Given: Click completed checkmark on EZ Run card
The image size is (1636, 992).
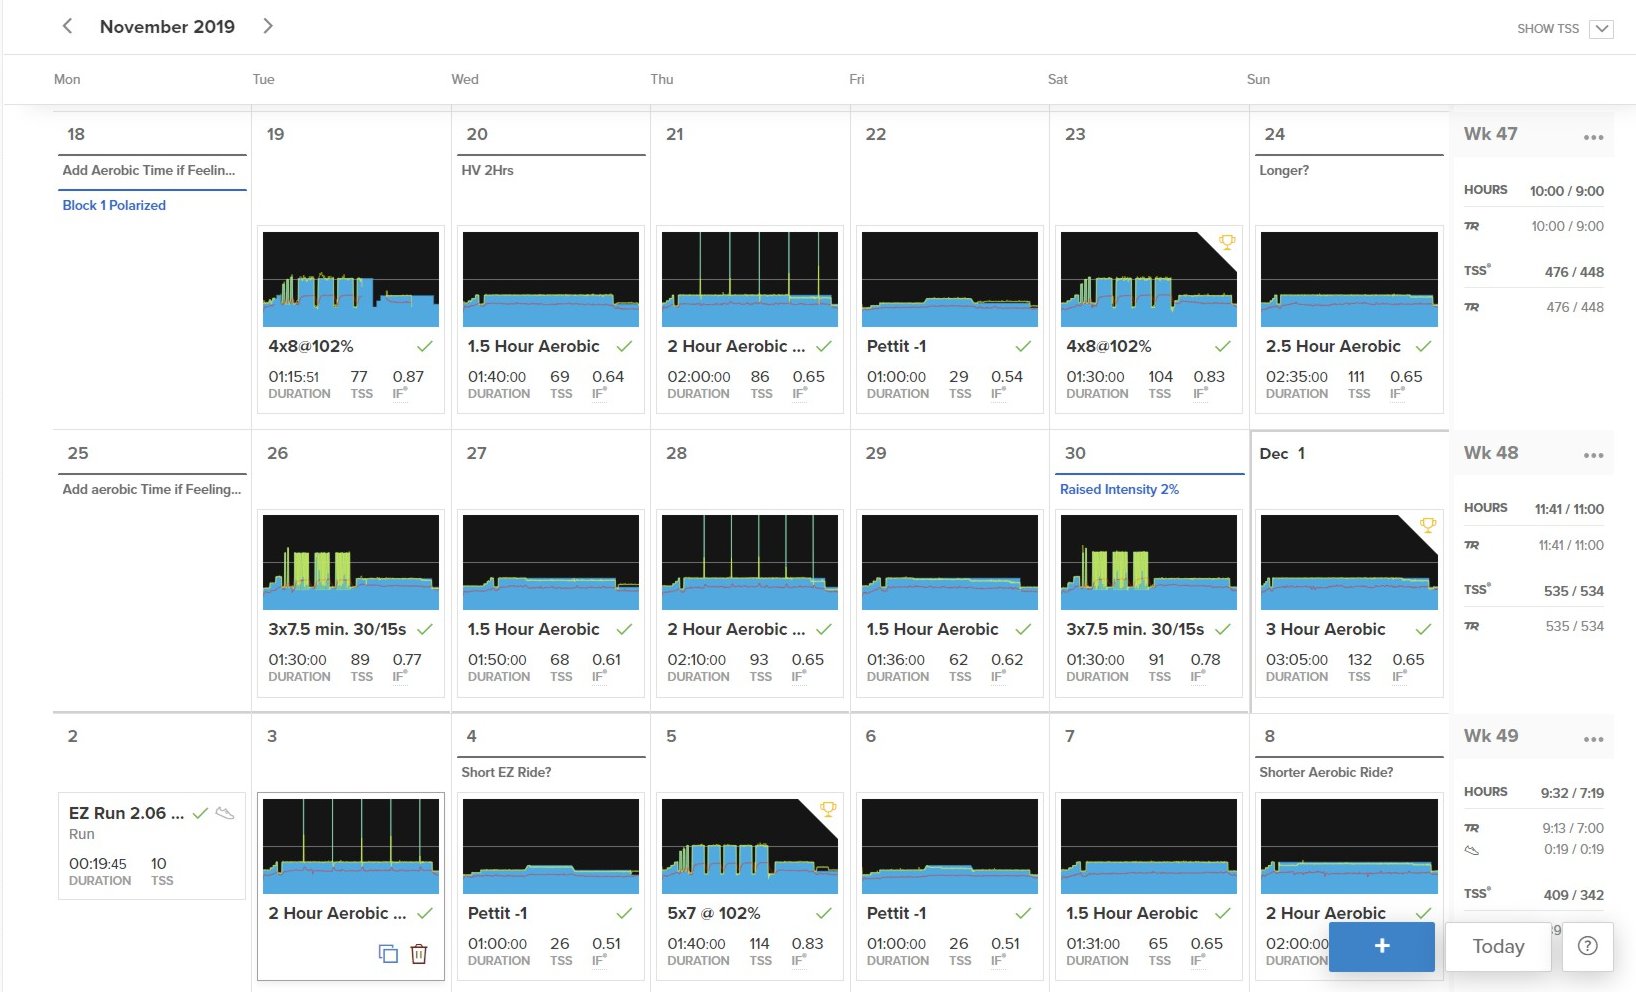Looking at the screenshot, I should click(200, 813).
